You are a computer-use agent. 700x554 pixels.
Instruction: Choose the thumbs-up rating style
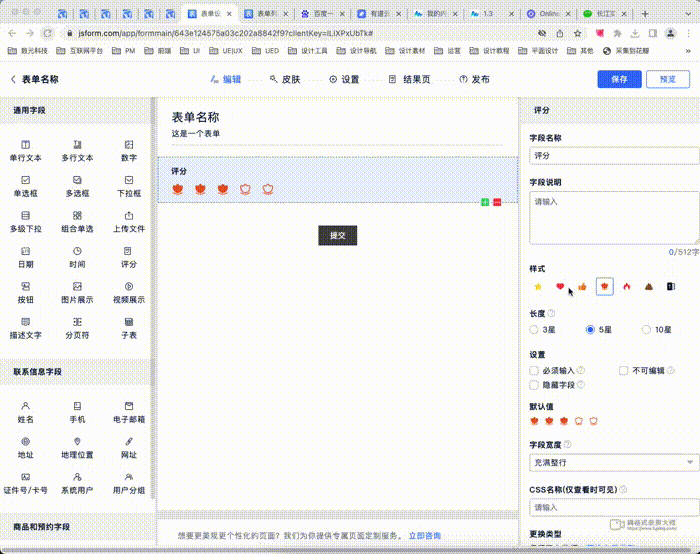(x=582, y=287)
